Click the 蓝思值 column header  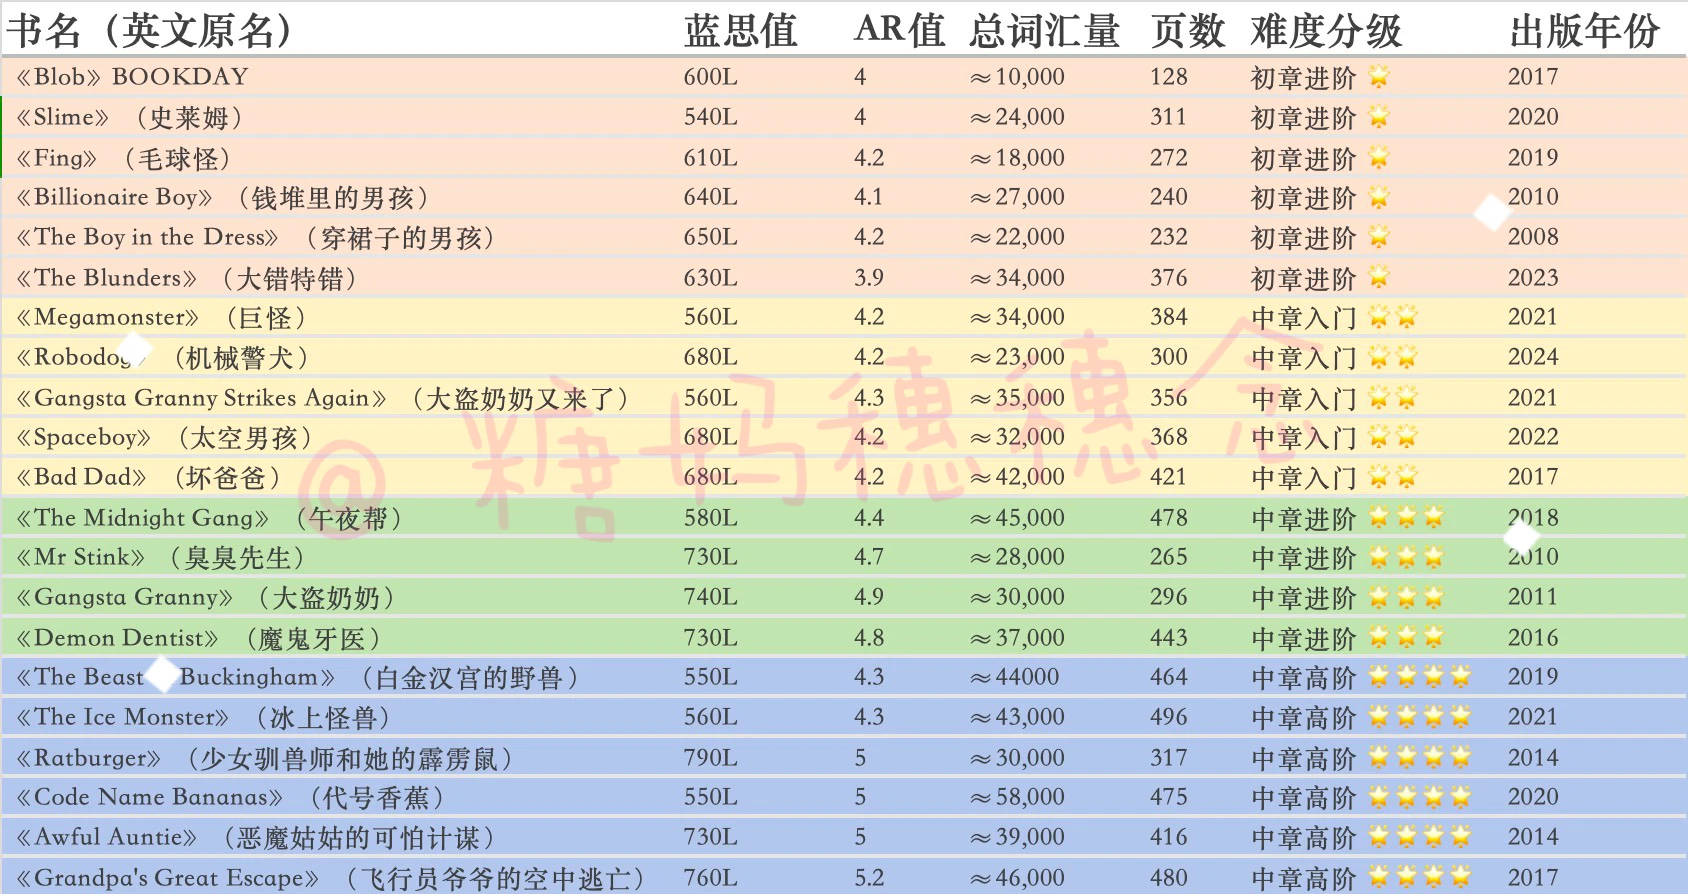click(x=740, y=30)
